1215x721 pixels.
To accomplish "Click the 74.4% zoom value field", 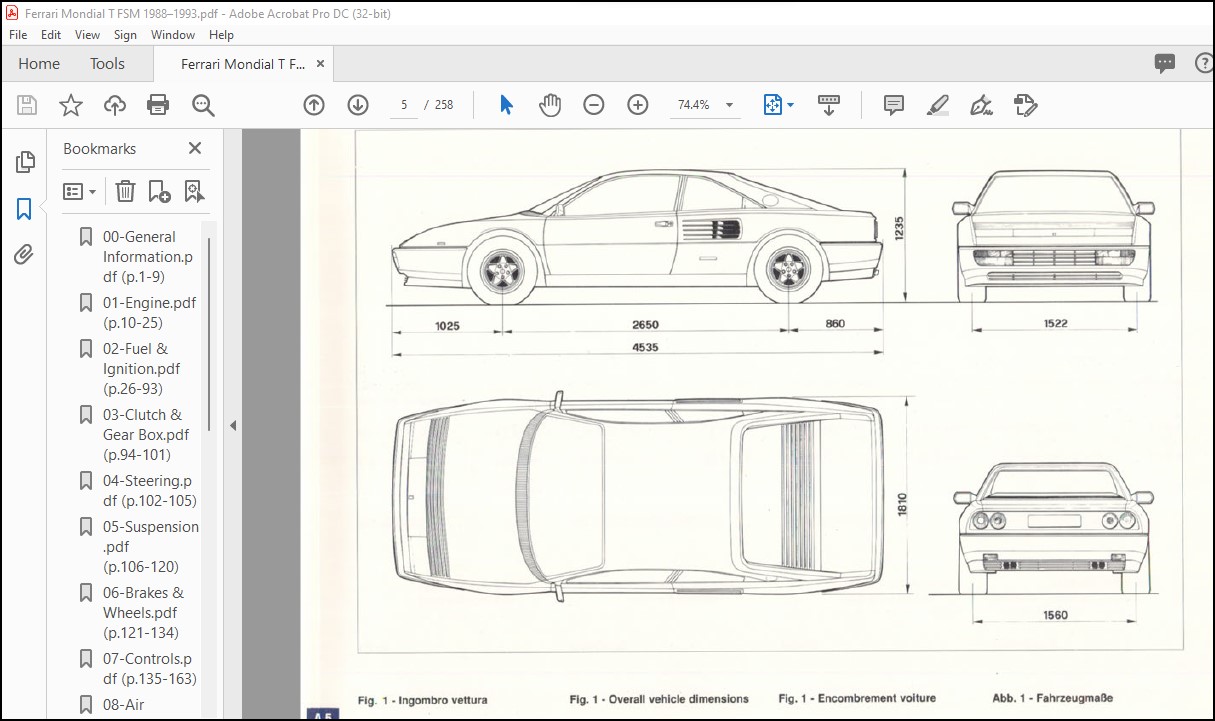I will (693, 105).
